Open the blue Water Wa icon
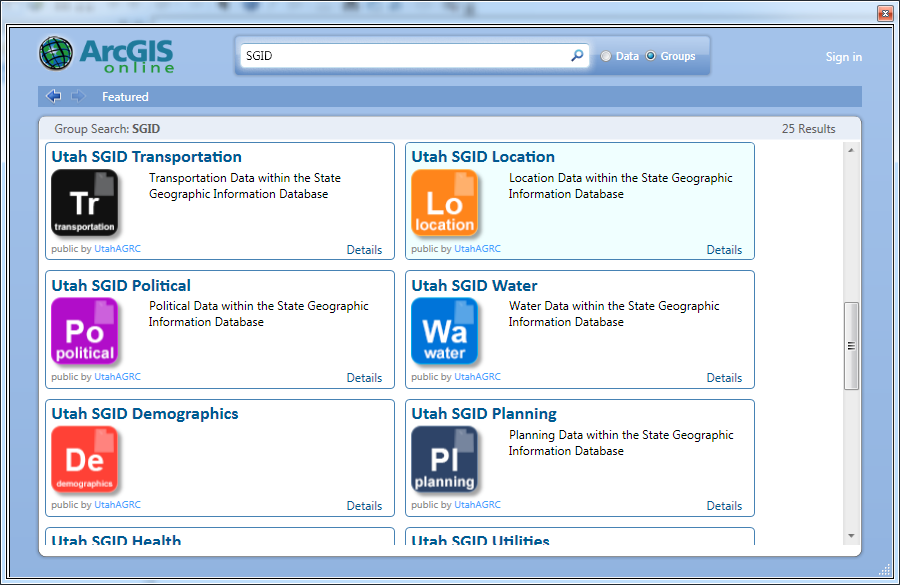 (444, 331)
